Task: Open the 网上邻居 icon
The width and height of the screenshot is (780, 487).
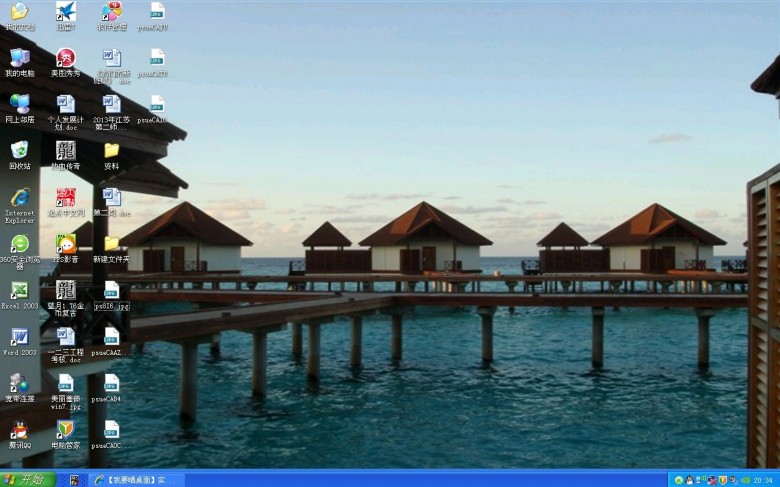Action: [x=19, y=104]
